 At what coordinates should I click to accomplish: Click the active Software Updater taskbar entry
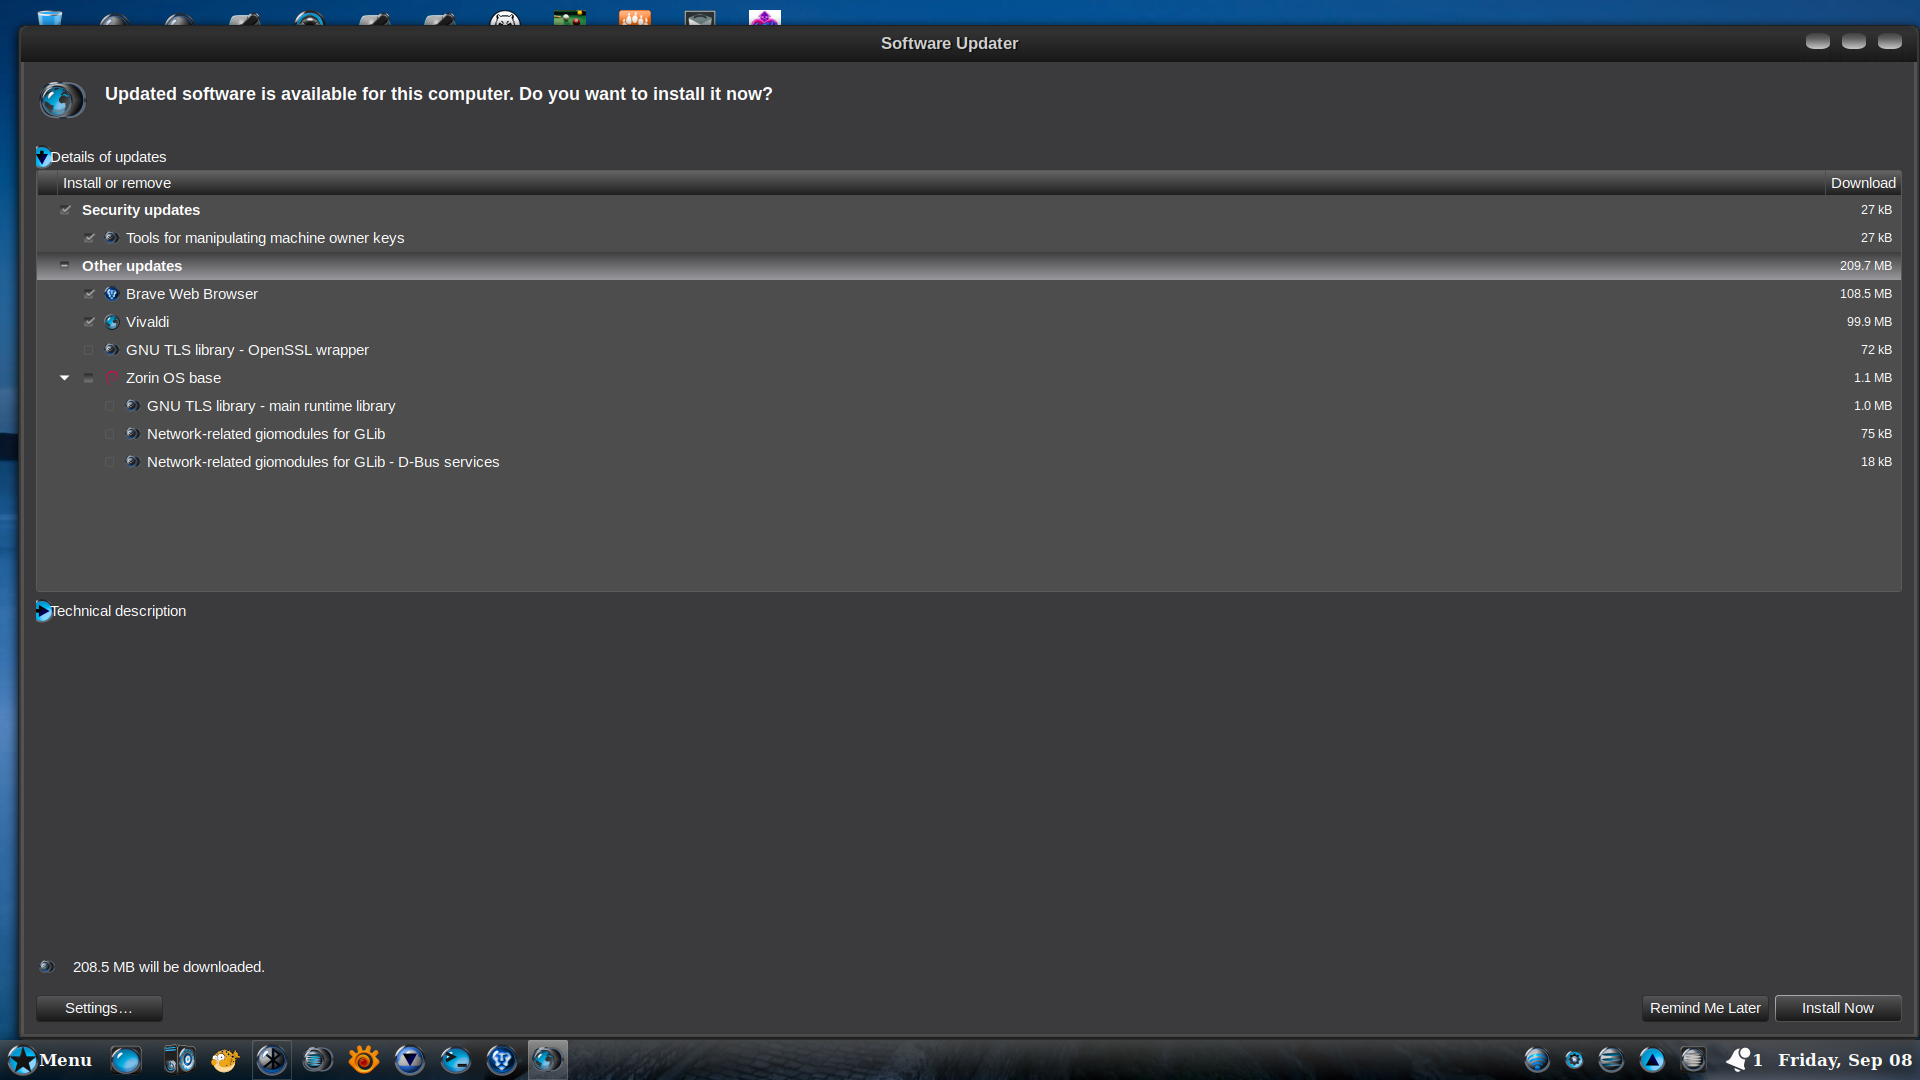click(x=548, y=1060)
